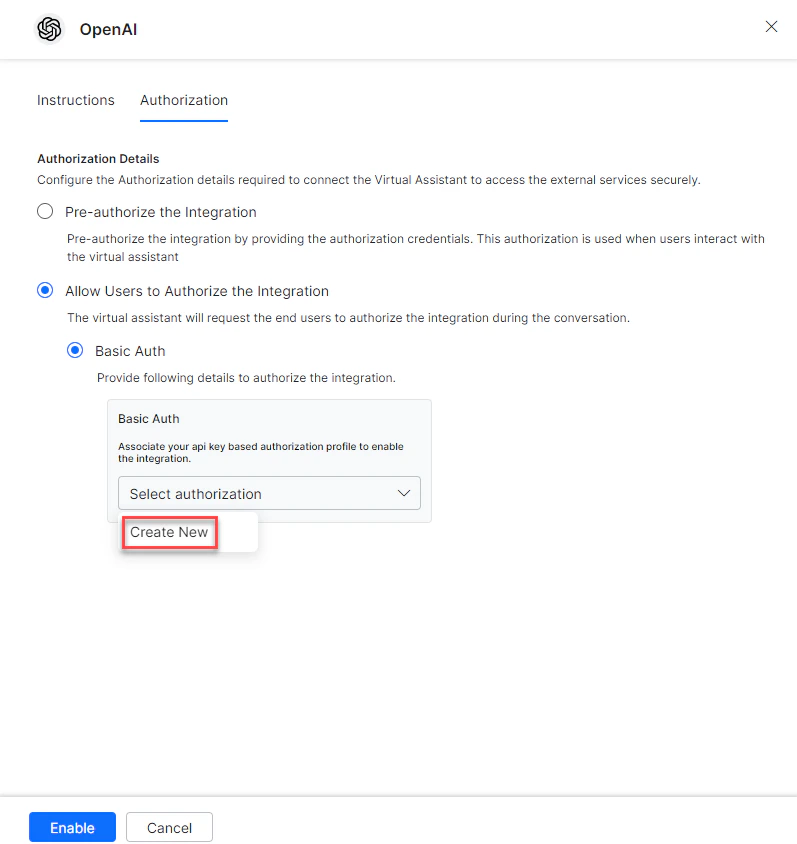Click the Basic Auth panel title
Viewport: 797px width, 844px height.
148,418
